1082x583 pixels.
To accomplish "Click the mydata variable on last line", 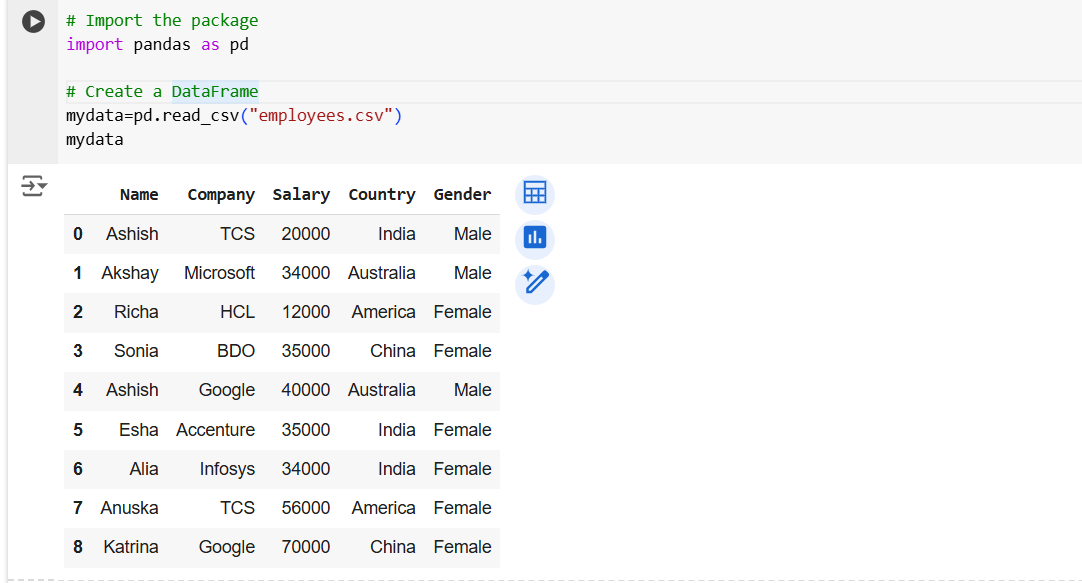I will tap(93, 139).
